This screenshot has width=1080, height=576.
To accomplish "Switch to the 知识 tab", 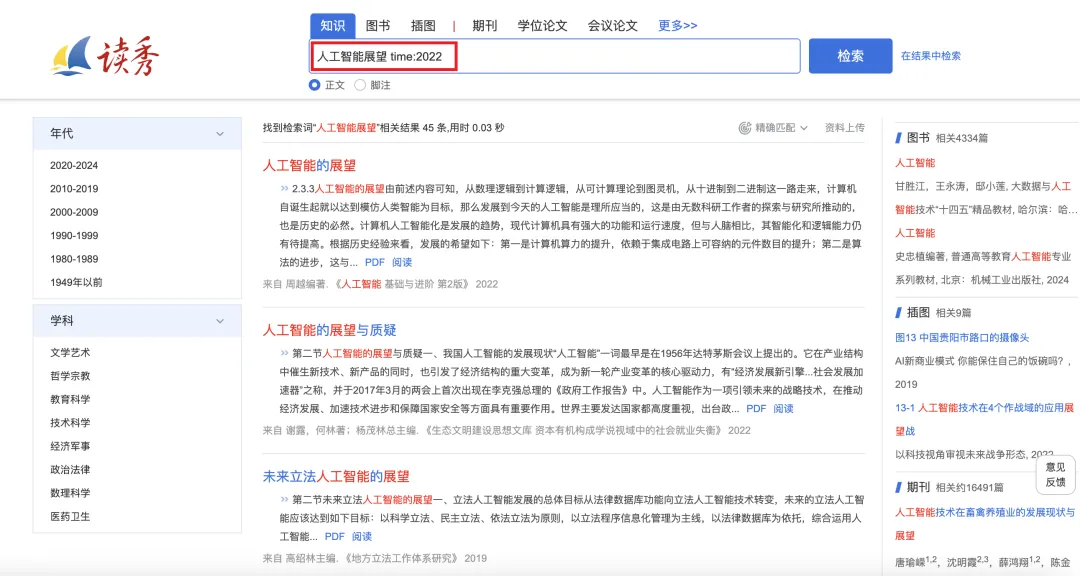I will (x=333, y=25).
